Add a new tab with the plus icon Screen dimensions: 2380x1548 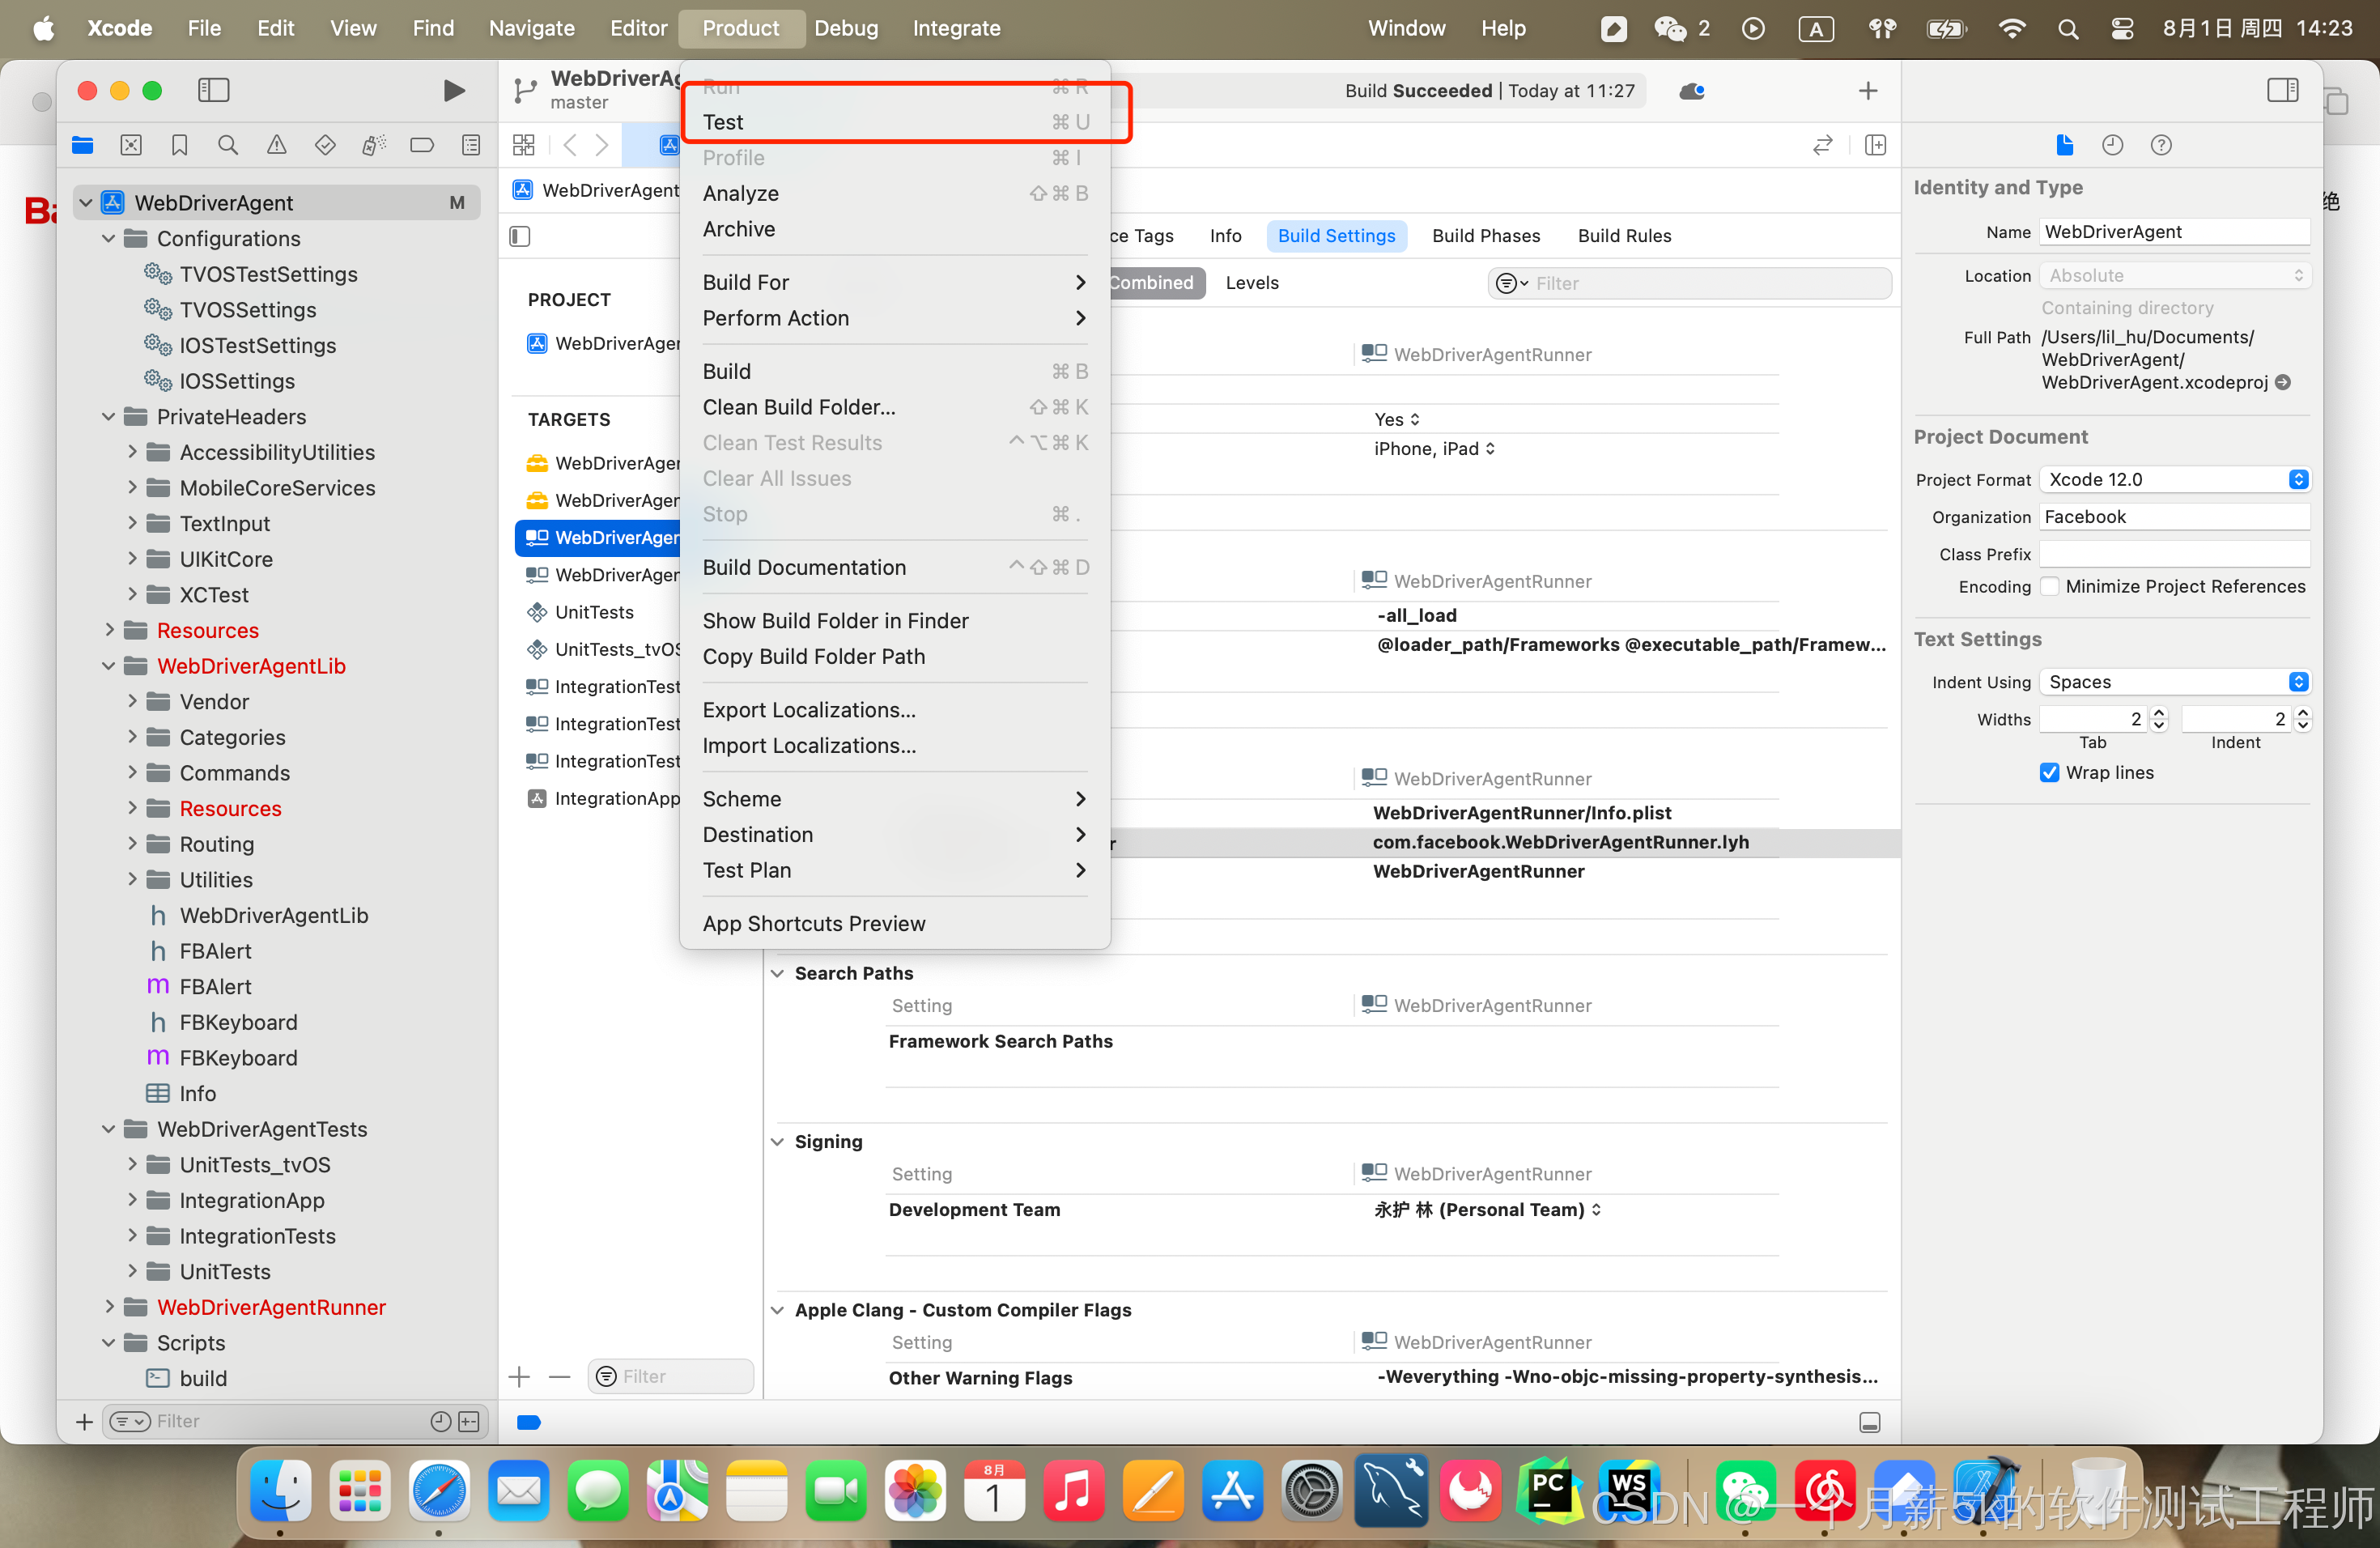point(1868,92)
